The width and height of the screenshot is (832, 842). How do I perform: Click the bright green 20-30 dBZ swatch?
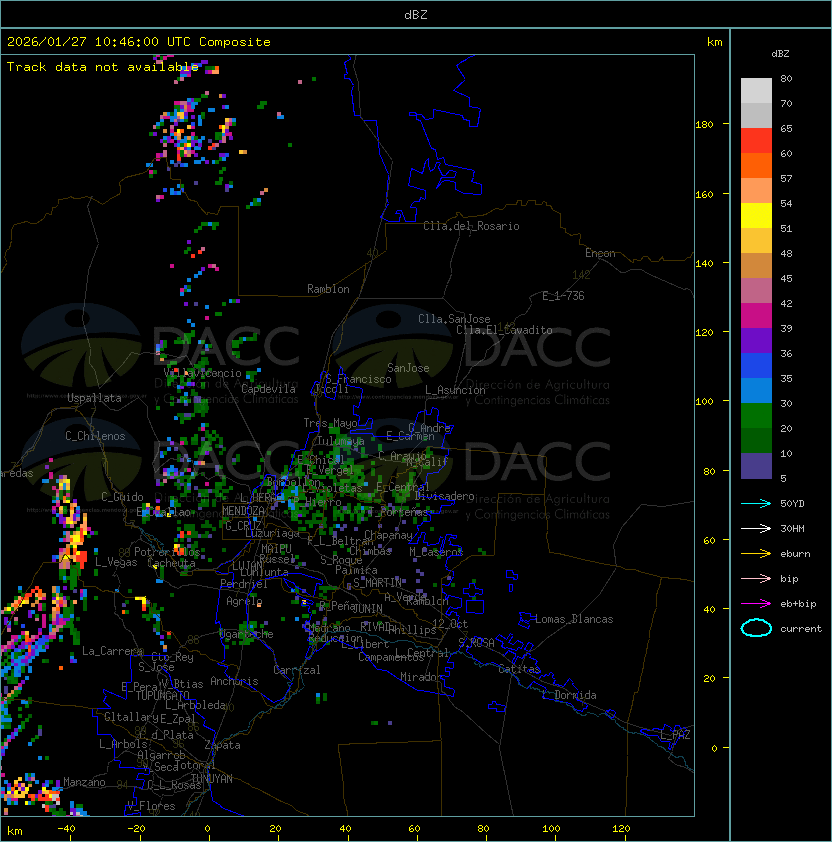(x=756, y=416)
